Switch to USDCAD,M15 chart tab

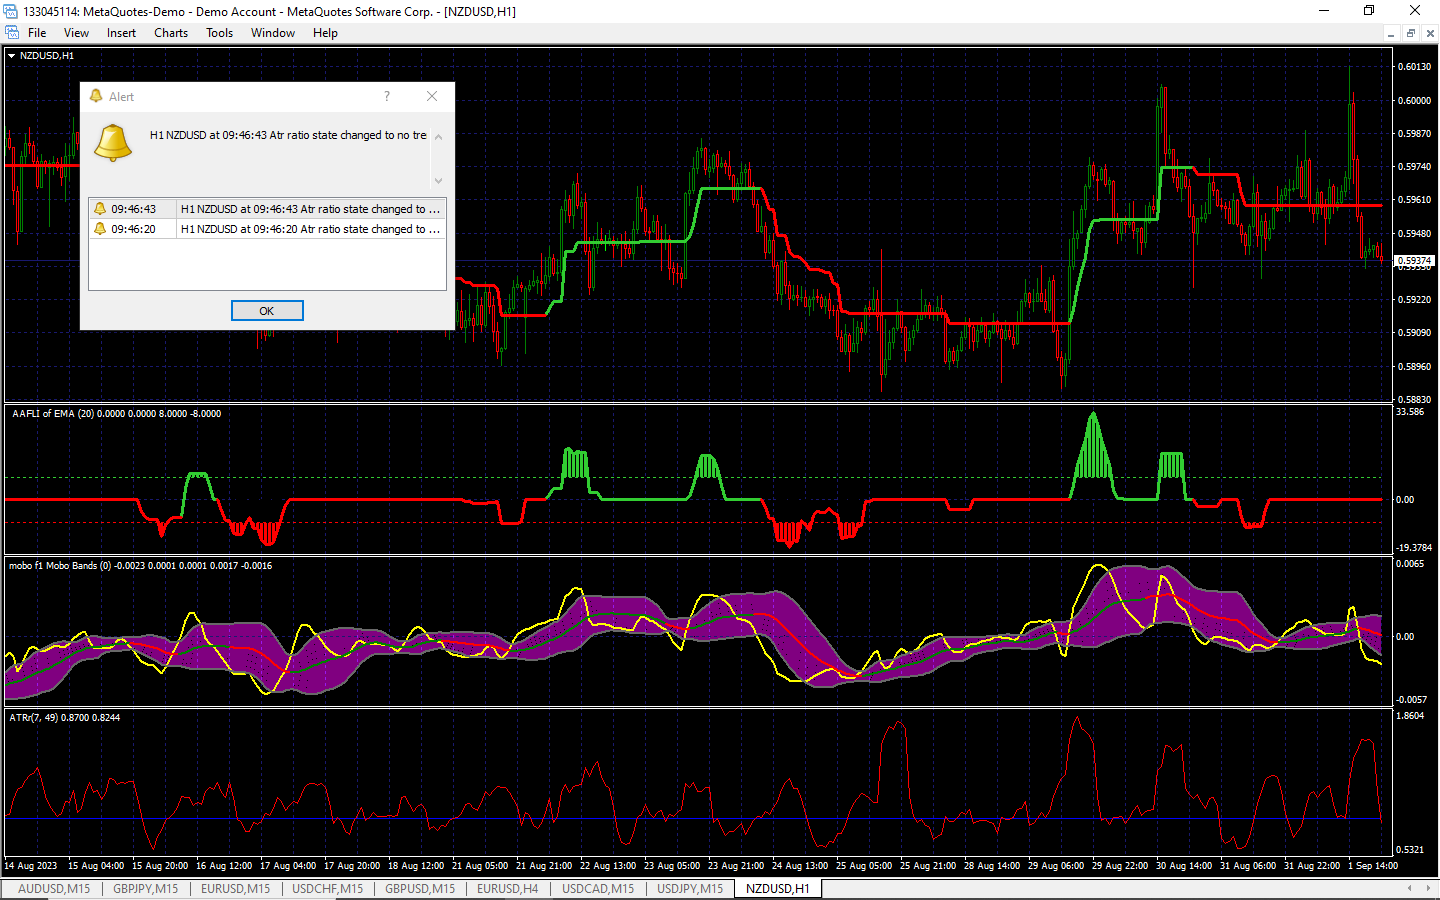pyautogui.click(x=598, y=888)
